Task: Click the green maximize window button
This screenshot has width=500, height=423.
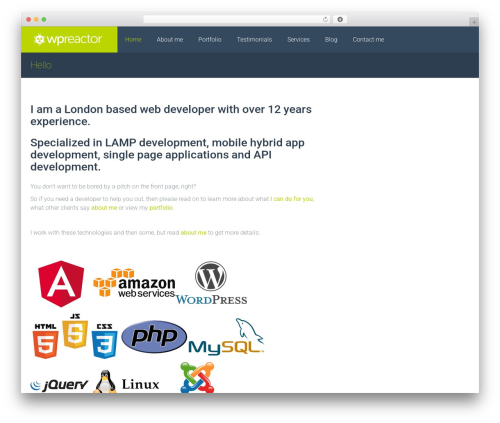Action: point(44,20)
